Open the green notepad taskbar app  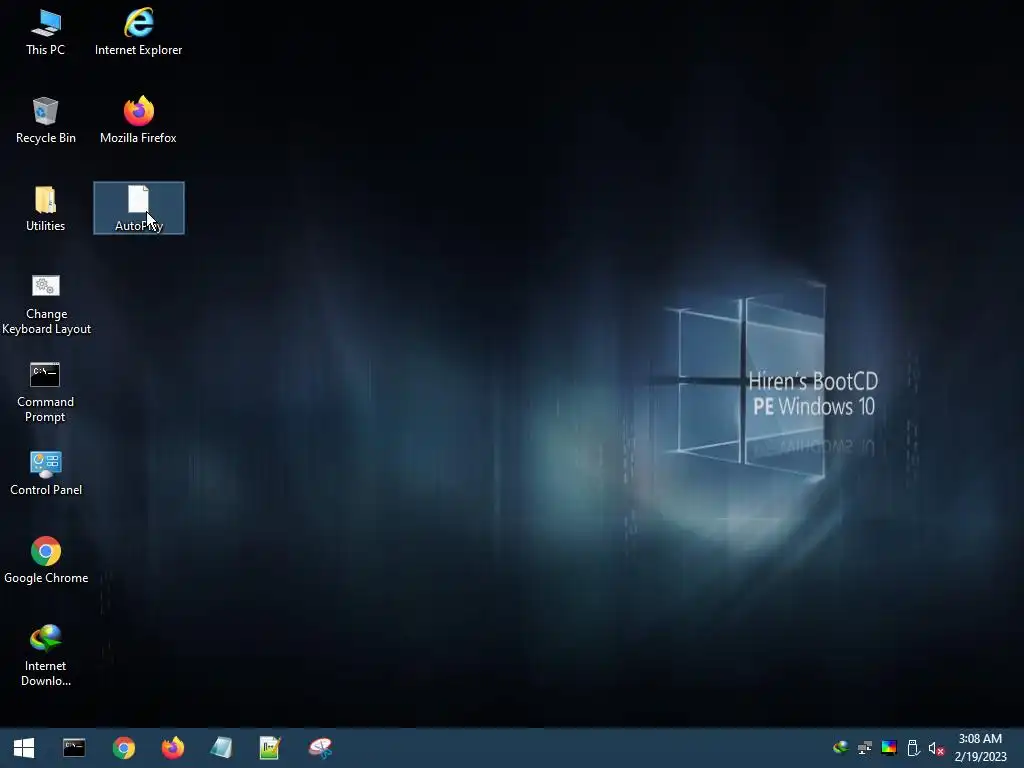(x=270, y=748)
